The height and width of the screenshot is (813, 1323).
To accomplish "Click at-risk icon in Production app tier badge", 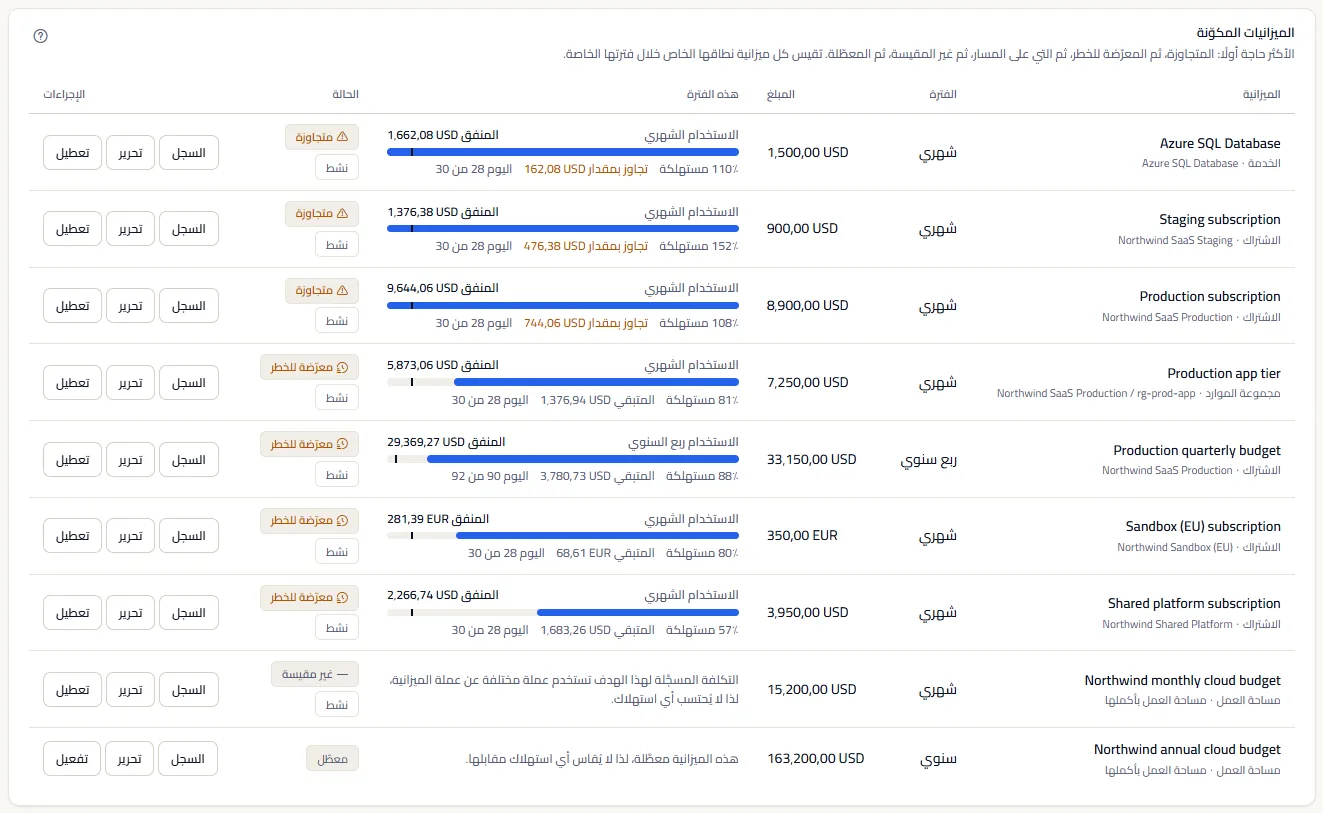I will point(342,367).
